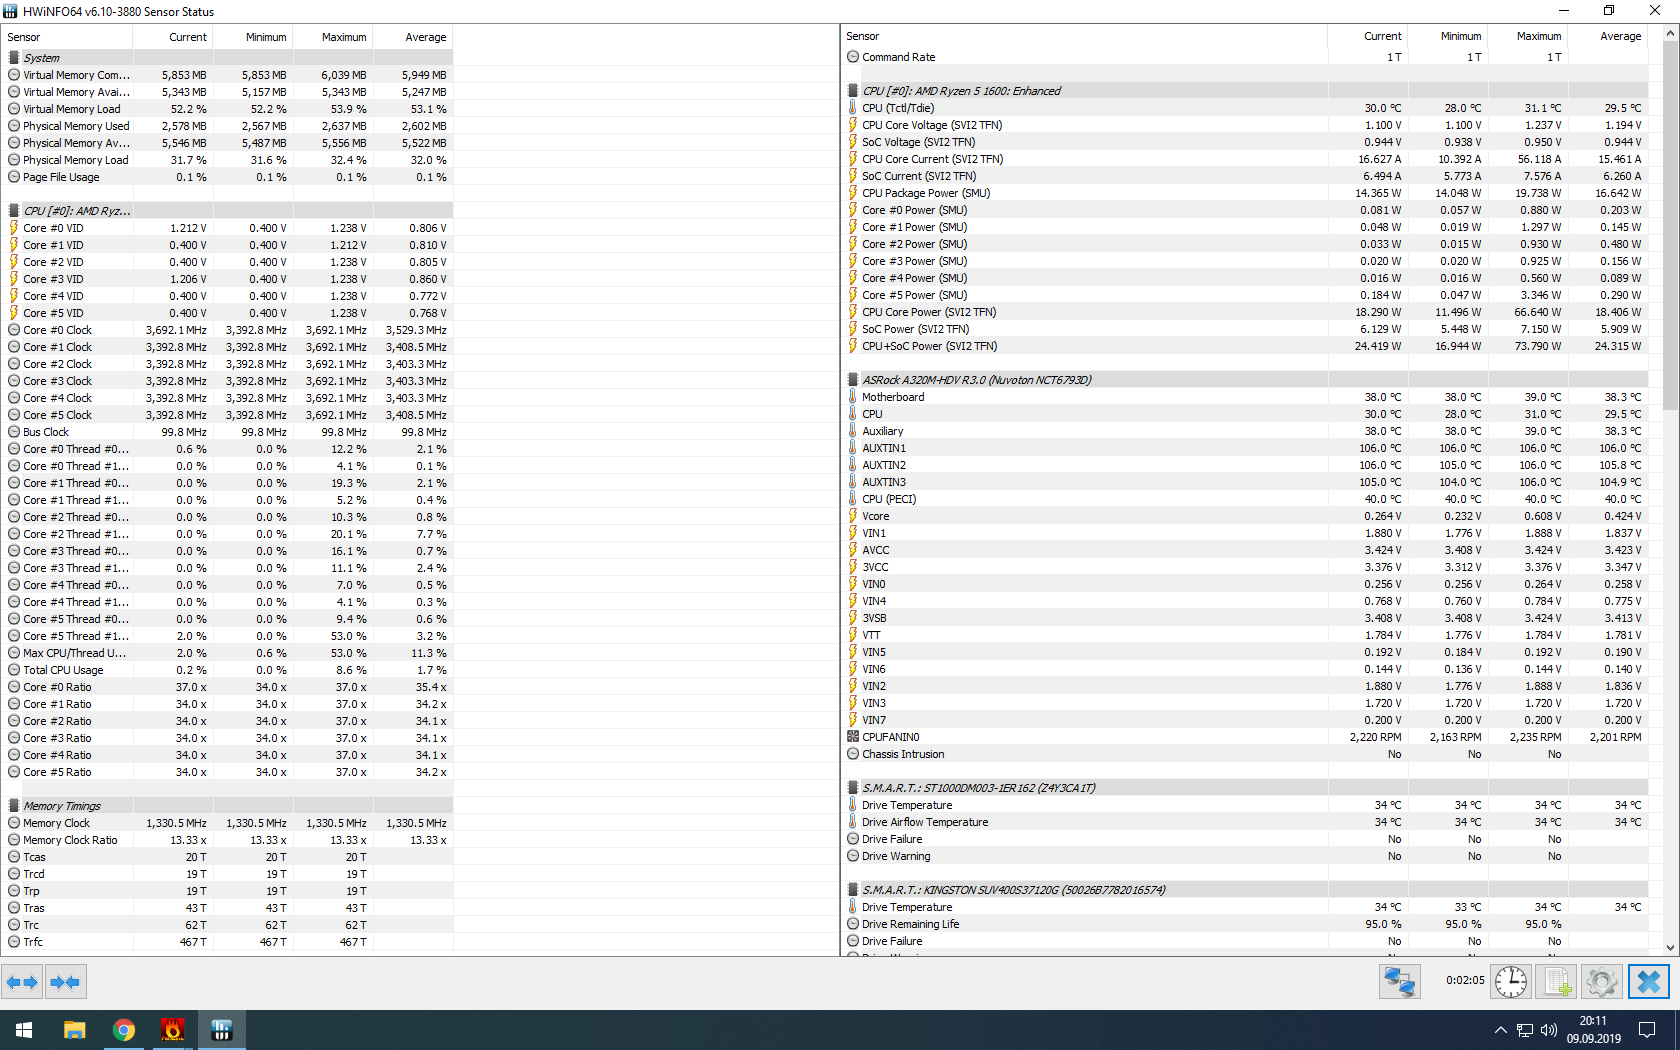Click the Sensor column header in right pane
This screenshot has width=1680, height=1050.
tap(1085, 36)
